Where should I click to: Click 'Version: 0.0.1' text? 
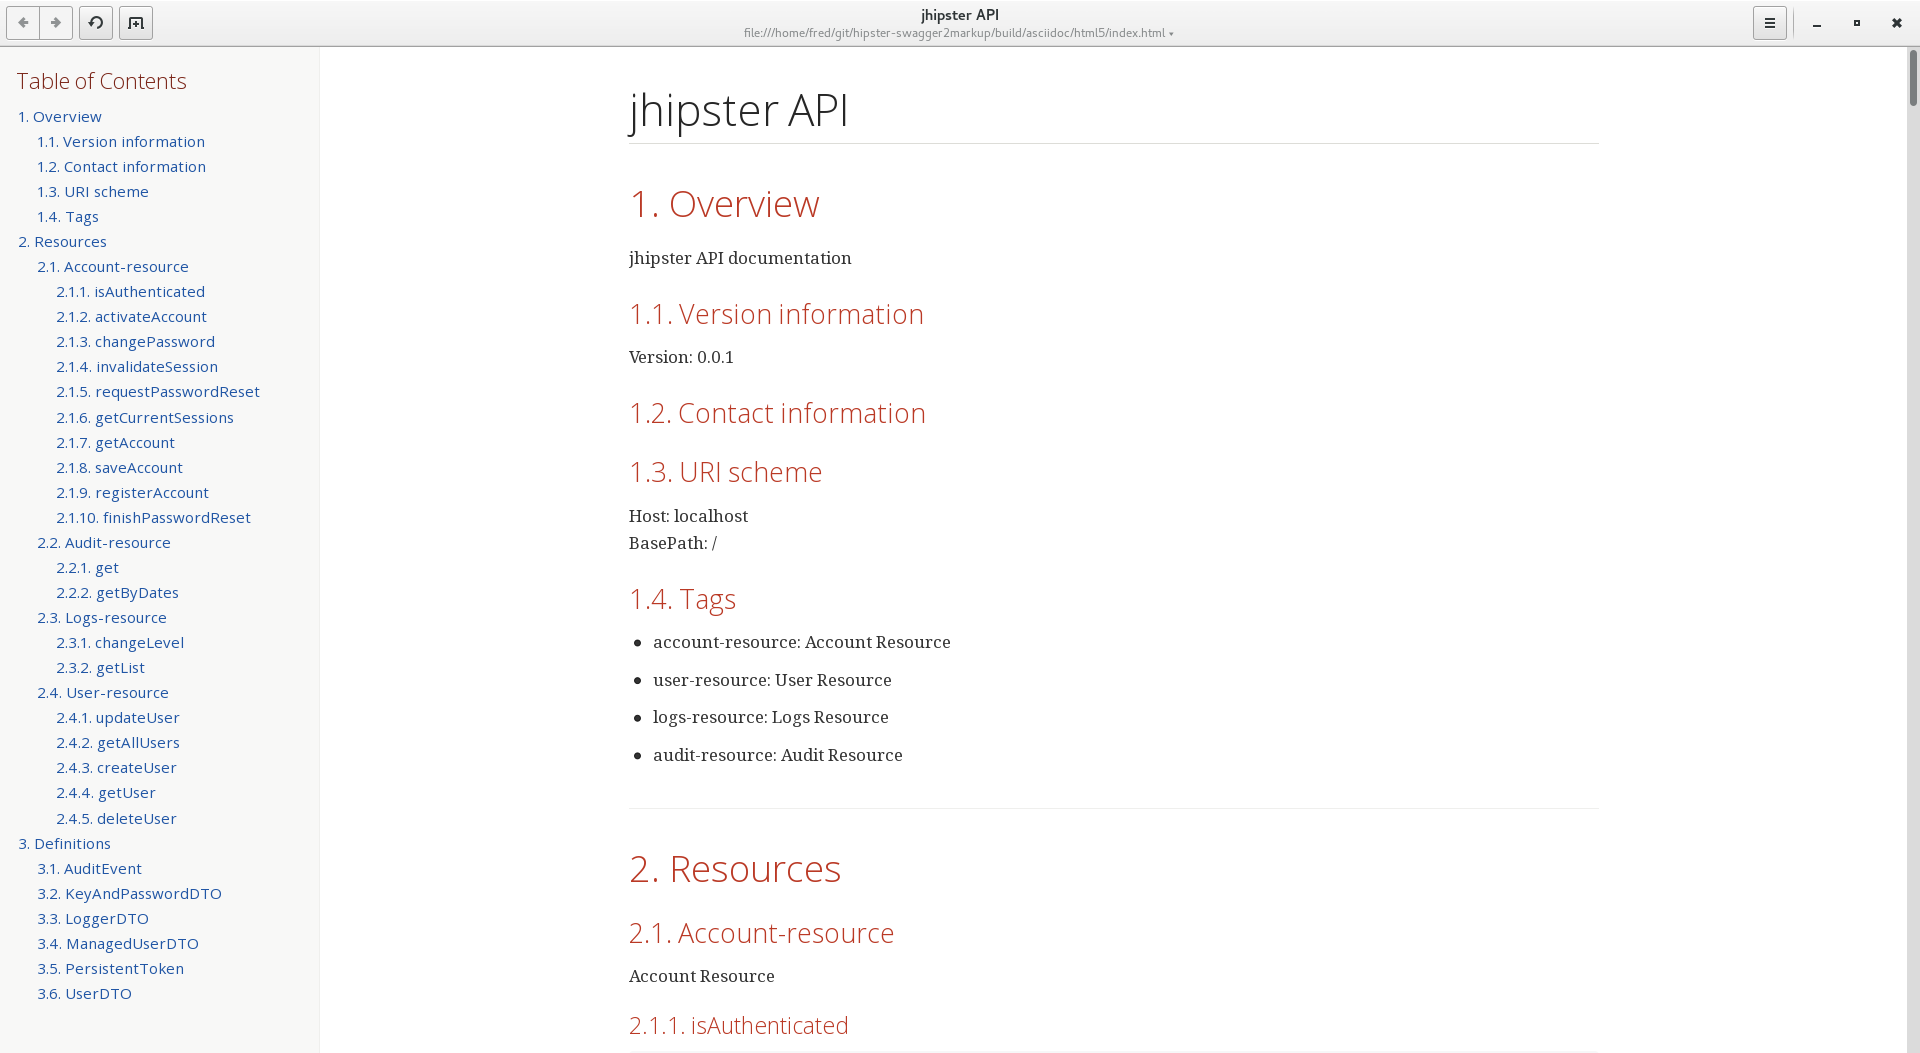click(681, 357)
